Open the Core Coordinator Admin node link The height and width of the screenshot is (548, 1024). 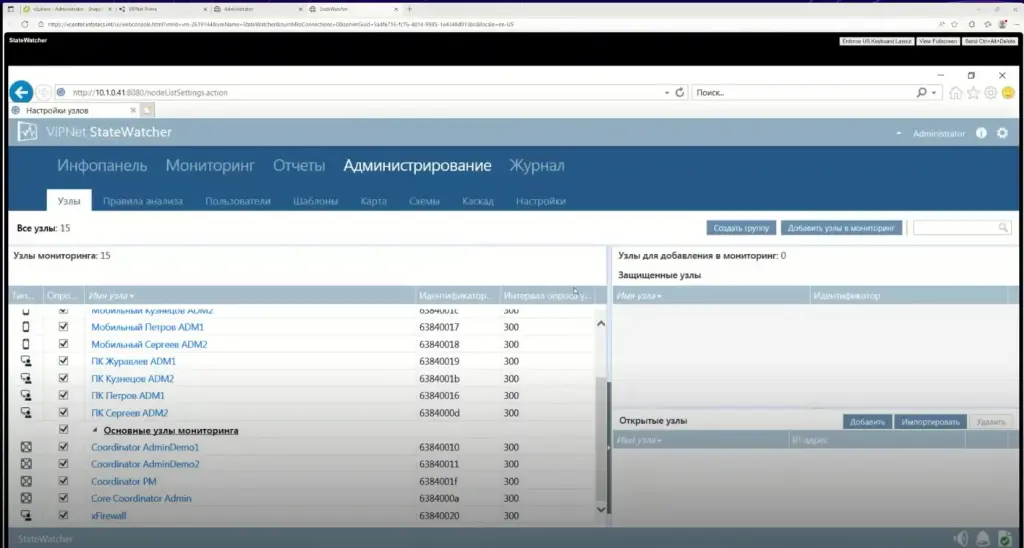point(141,498)
